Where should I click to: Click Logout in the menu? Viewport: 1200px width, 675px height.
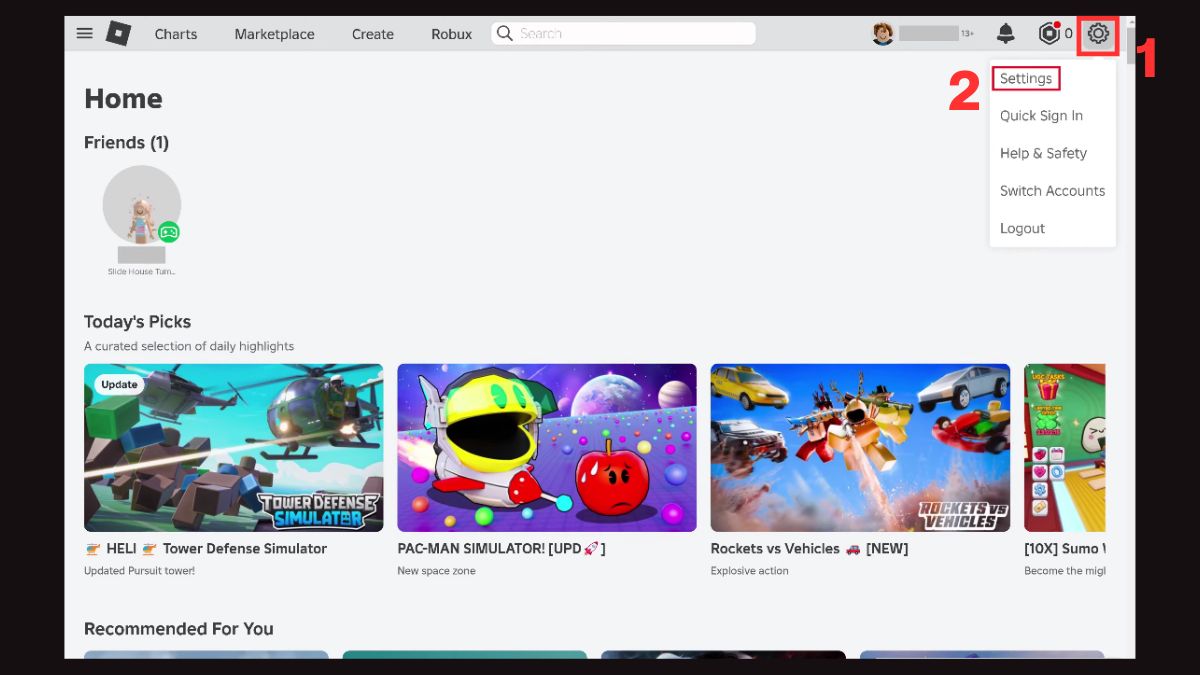click(1022, 228)
